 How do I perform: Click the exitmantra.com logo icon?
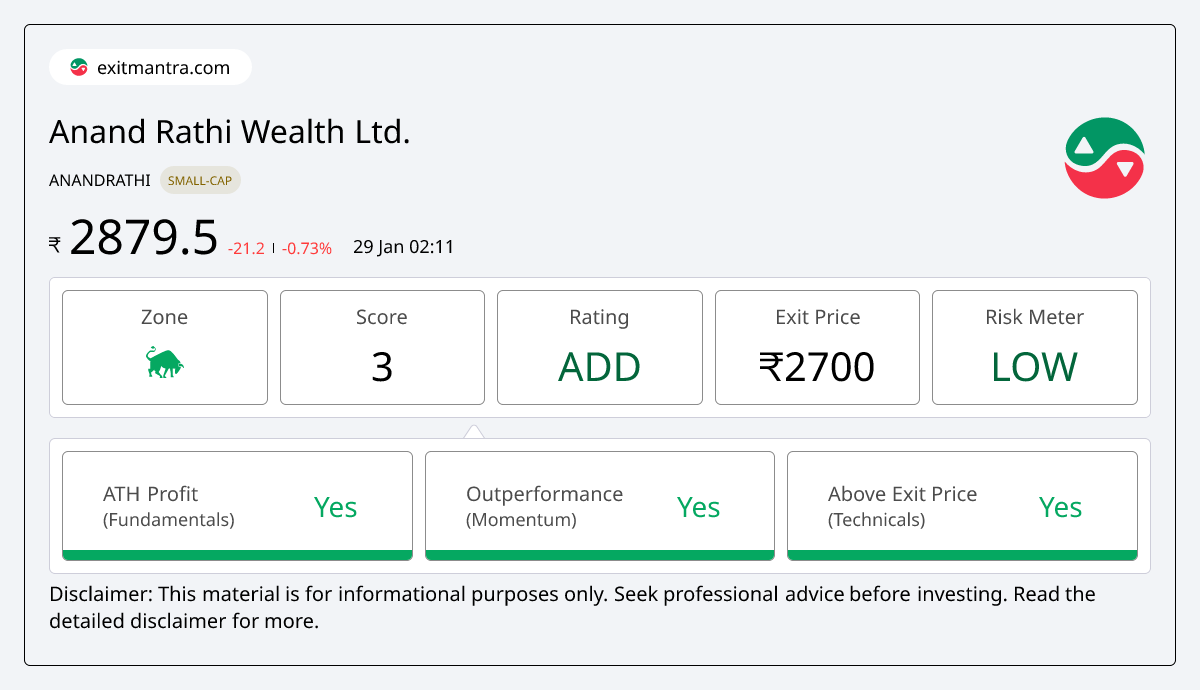(x=79, y=67)
